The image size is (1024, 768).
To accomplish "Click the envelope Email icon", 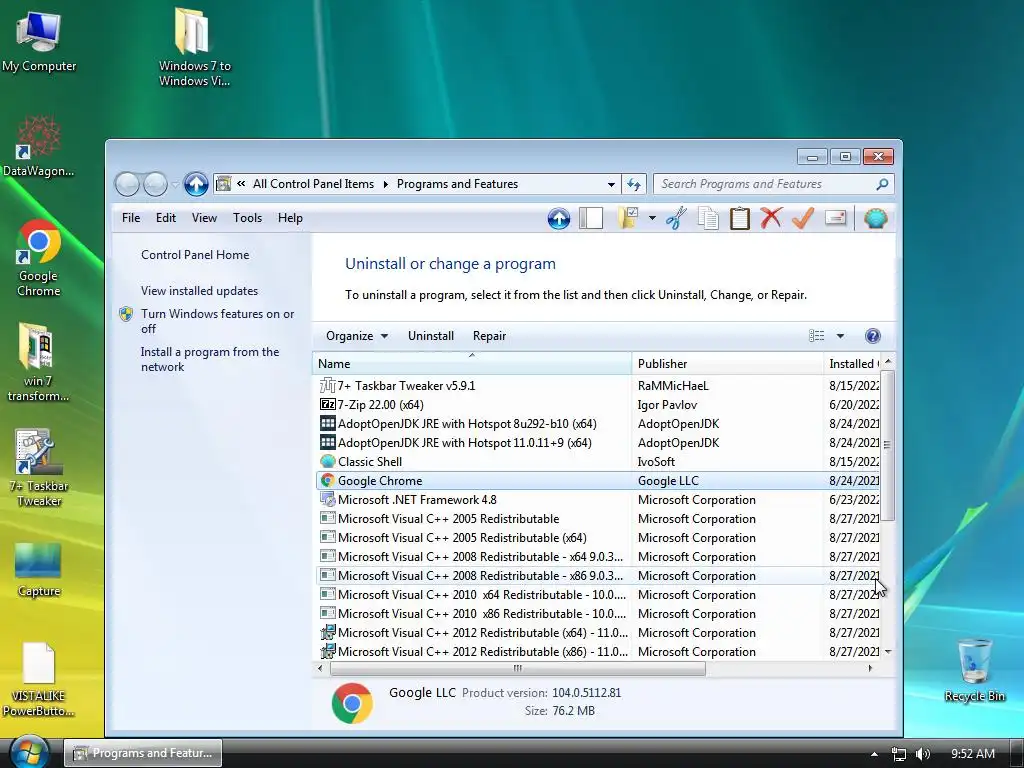I will (835, 218).
